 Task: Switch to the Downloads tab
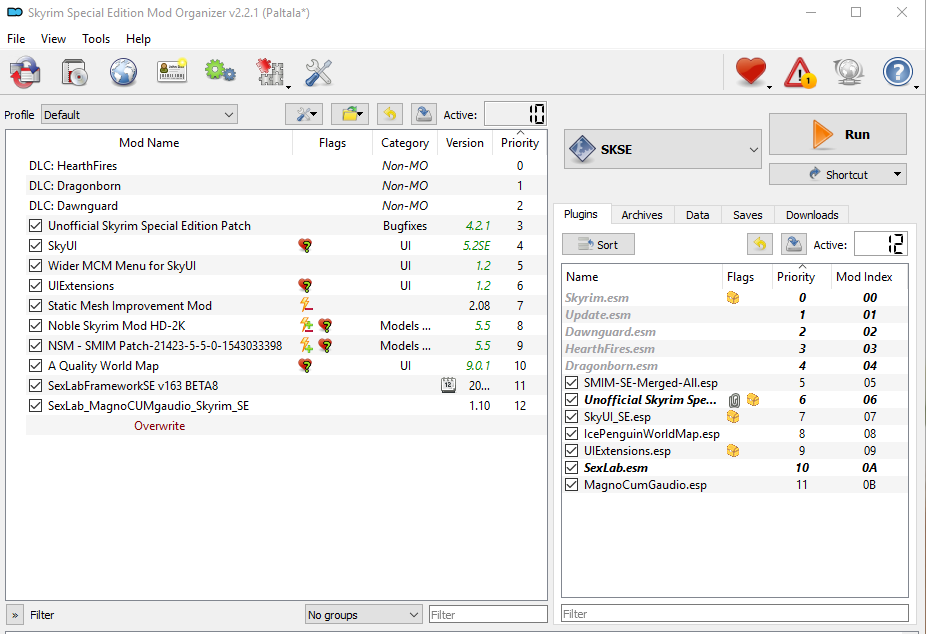click(812, 215)
